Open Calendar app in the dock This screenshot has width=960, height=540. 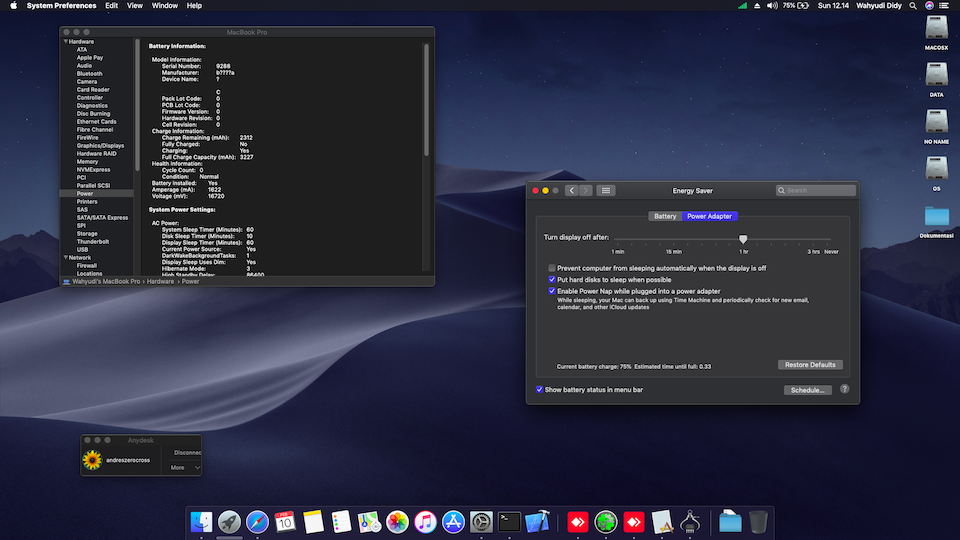285,522
